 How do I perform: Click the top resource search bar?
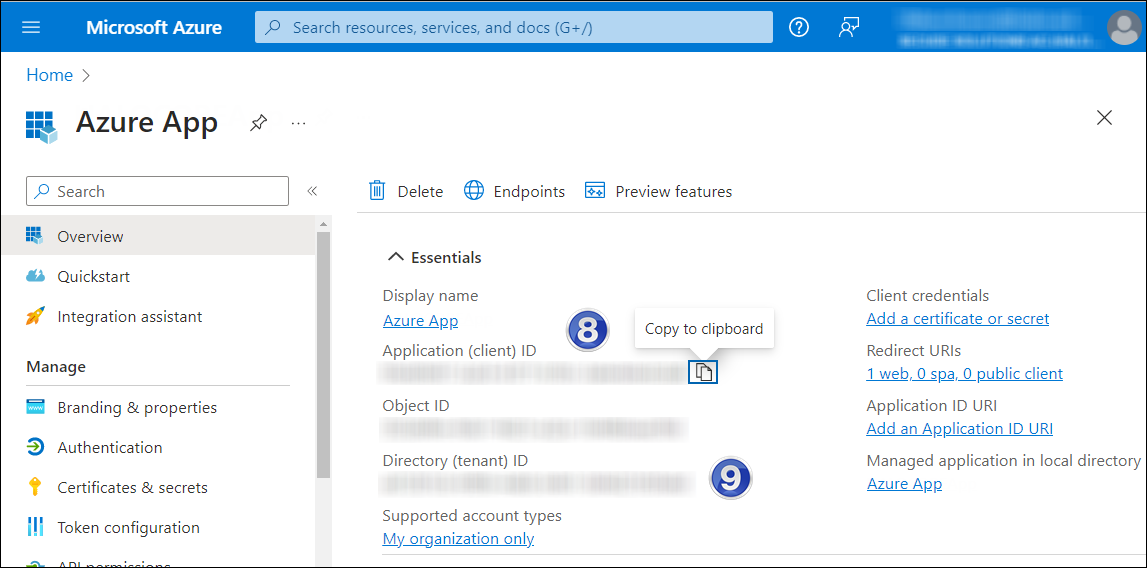tap(513, 27)
